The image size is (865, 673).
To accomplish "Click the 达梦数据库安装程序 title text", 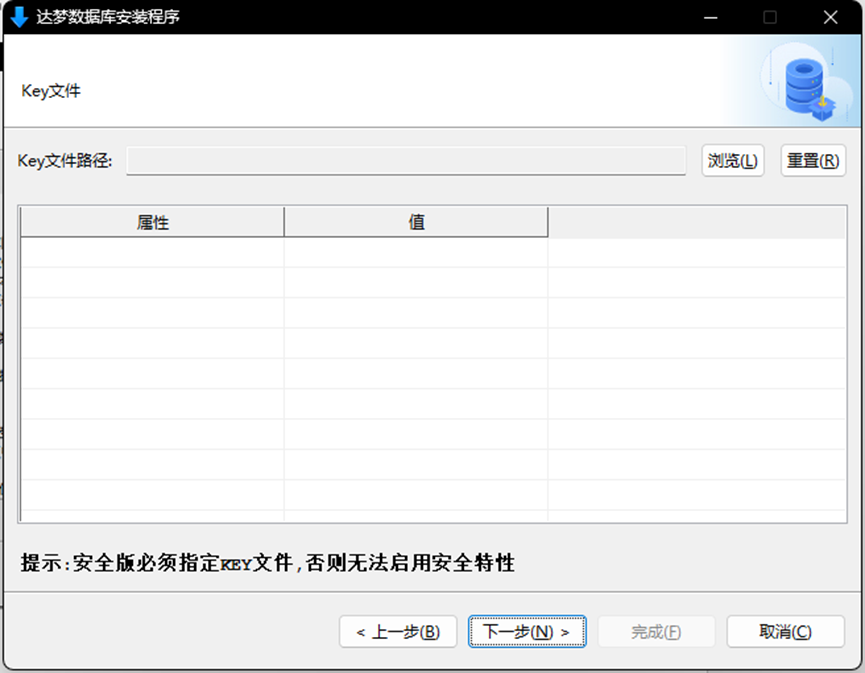I will click(108, 17).
